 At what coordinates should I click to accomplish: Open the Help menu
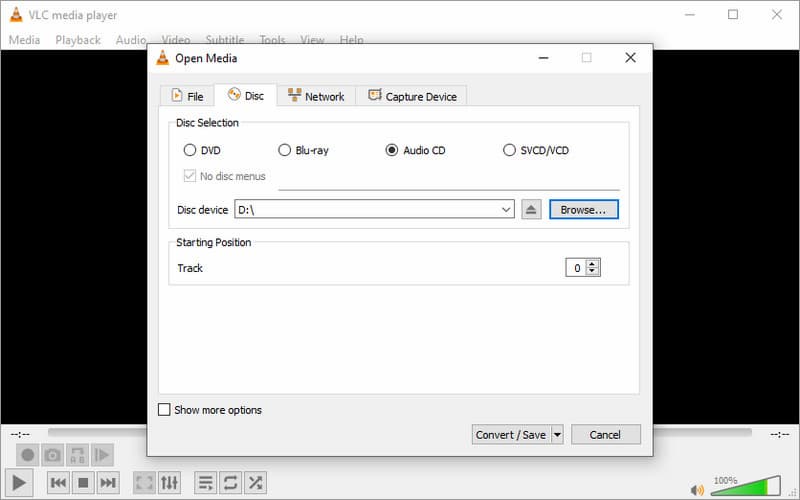pos(352,39)
